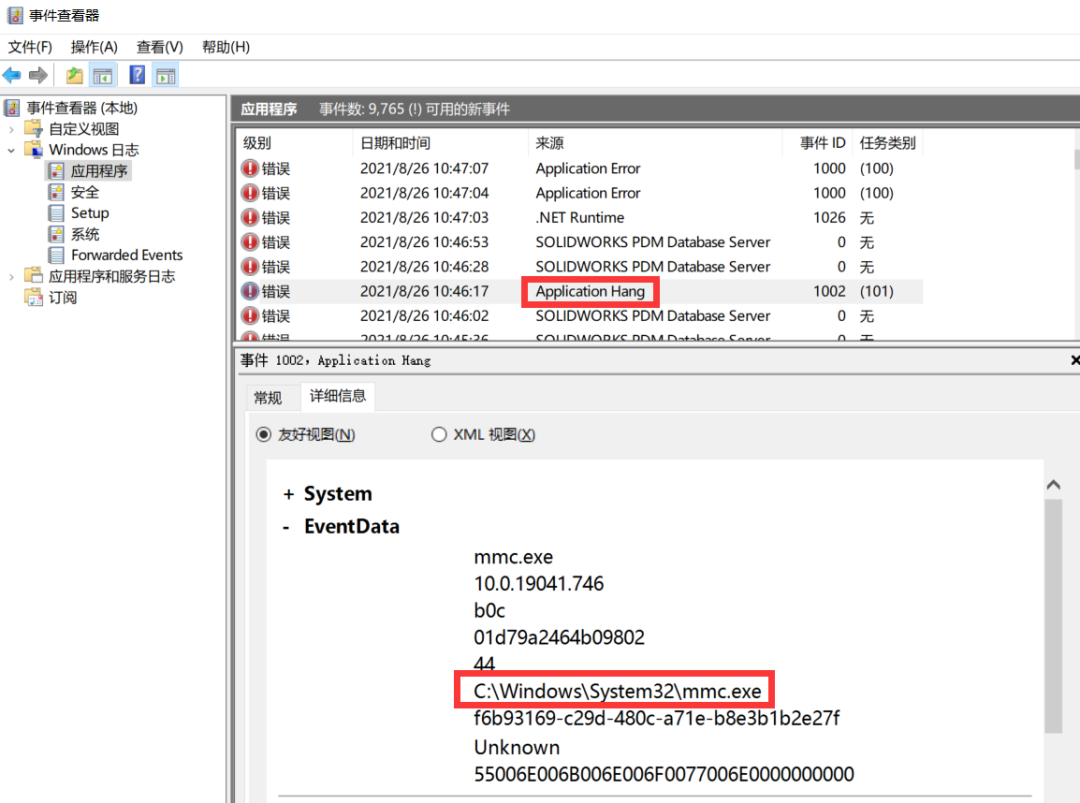Click the forward navigation arrow

38,74
